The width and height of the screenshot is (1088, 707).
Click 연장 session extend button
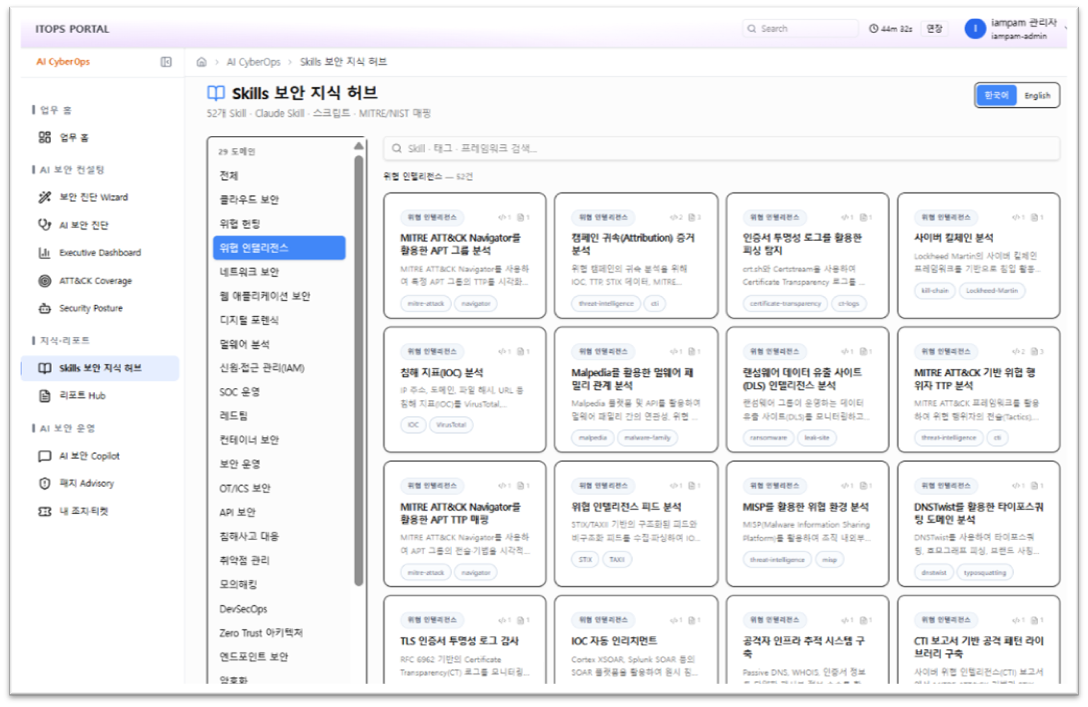point(935,28)
